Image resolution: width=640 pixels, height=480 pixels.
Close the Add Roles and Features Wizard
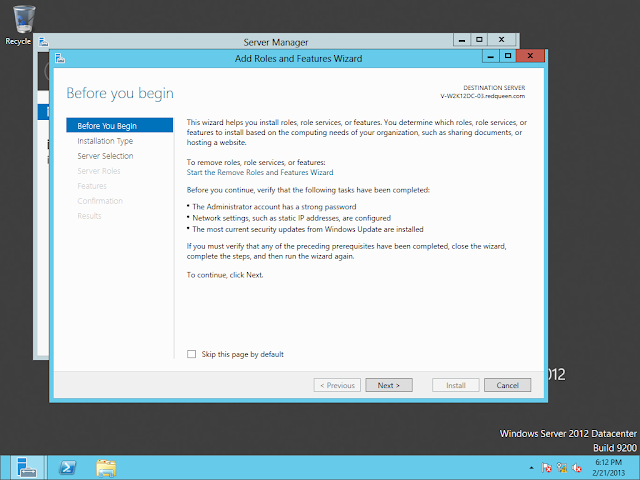(x=530, y=56)
